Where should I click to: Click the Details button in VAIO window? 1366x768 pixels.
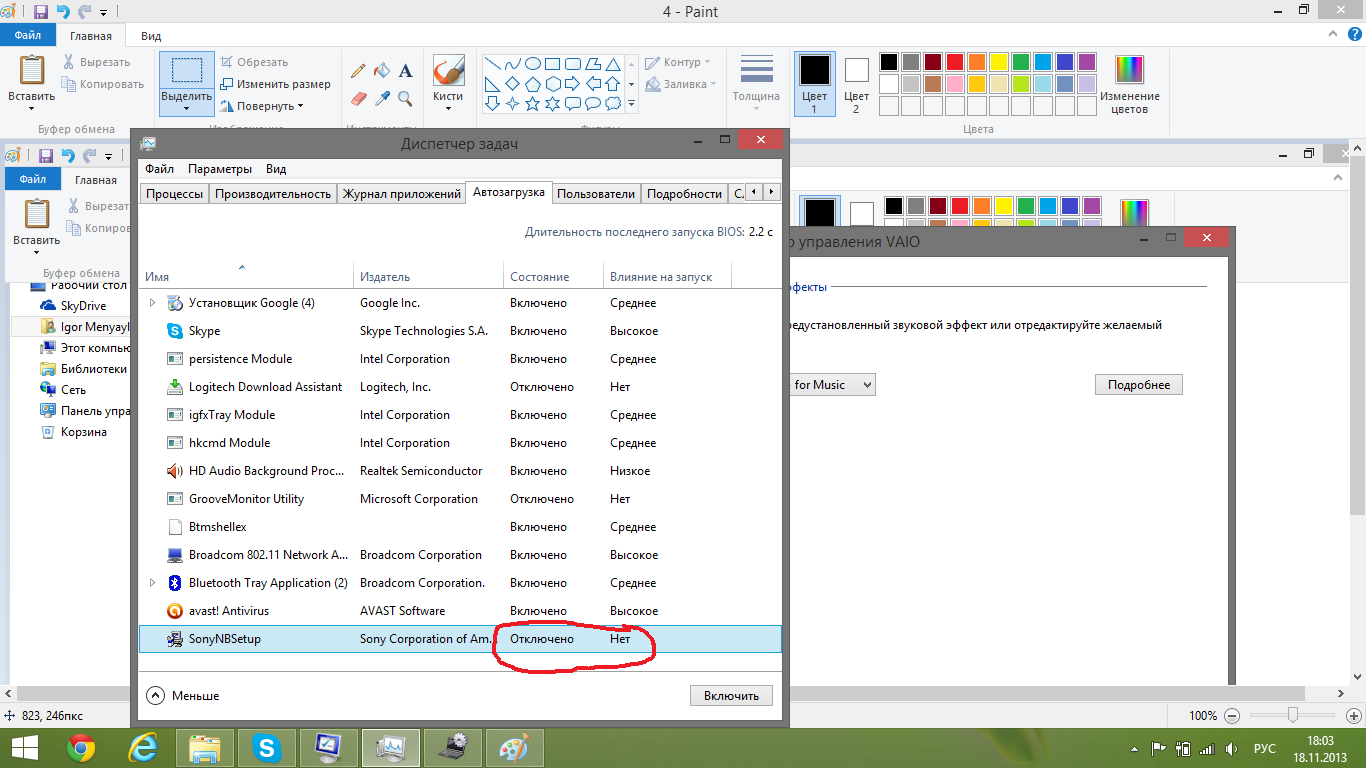tap(1138, 385)
